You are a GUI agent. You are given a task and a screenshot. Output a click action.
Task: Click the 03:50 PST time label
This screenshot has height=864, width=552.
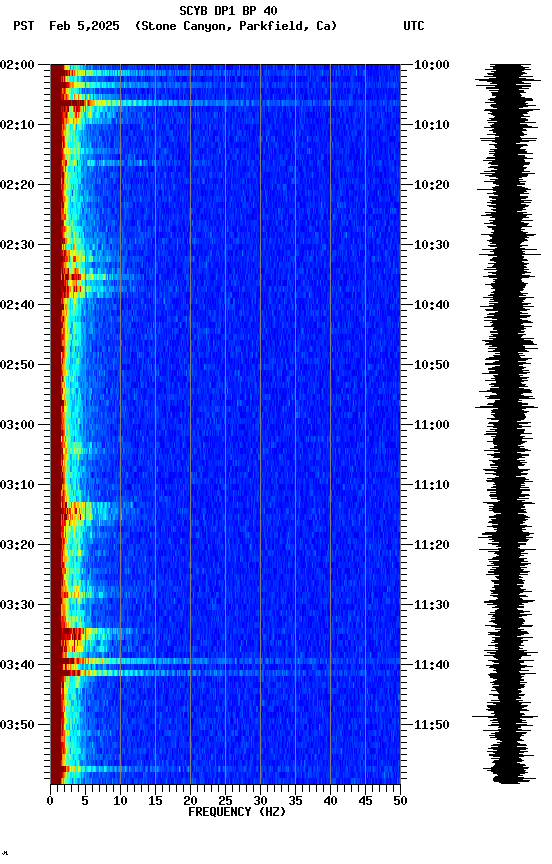[17, 725]
